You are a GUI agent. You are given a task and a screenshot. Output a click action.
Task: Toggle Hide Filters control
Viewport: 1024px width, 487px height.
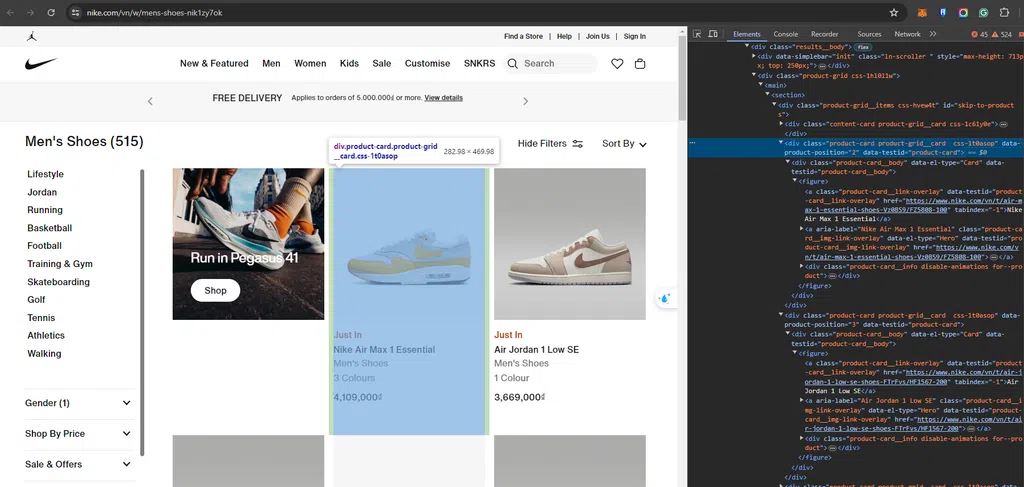coord(550,144)
